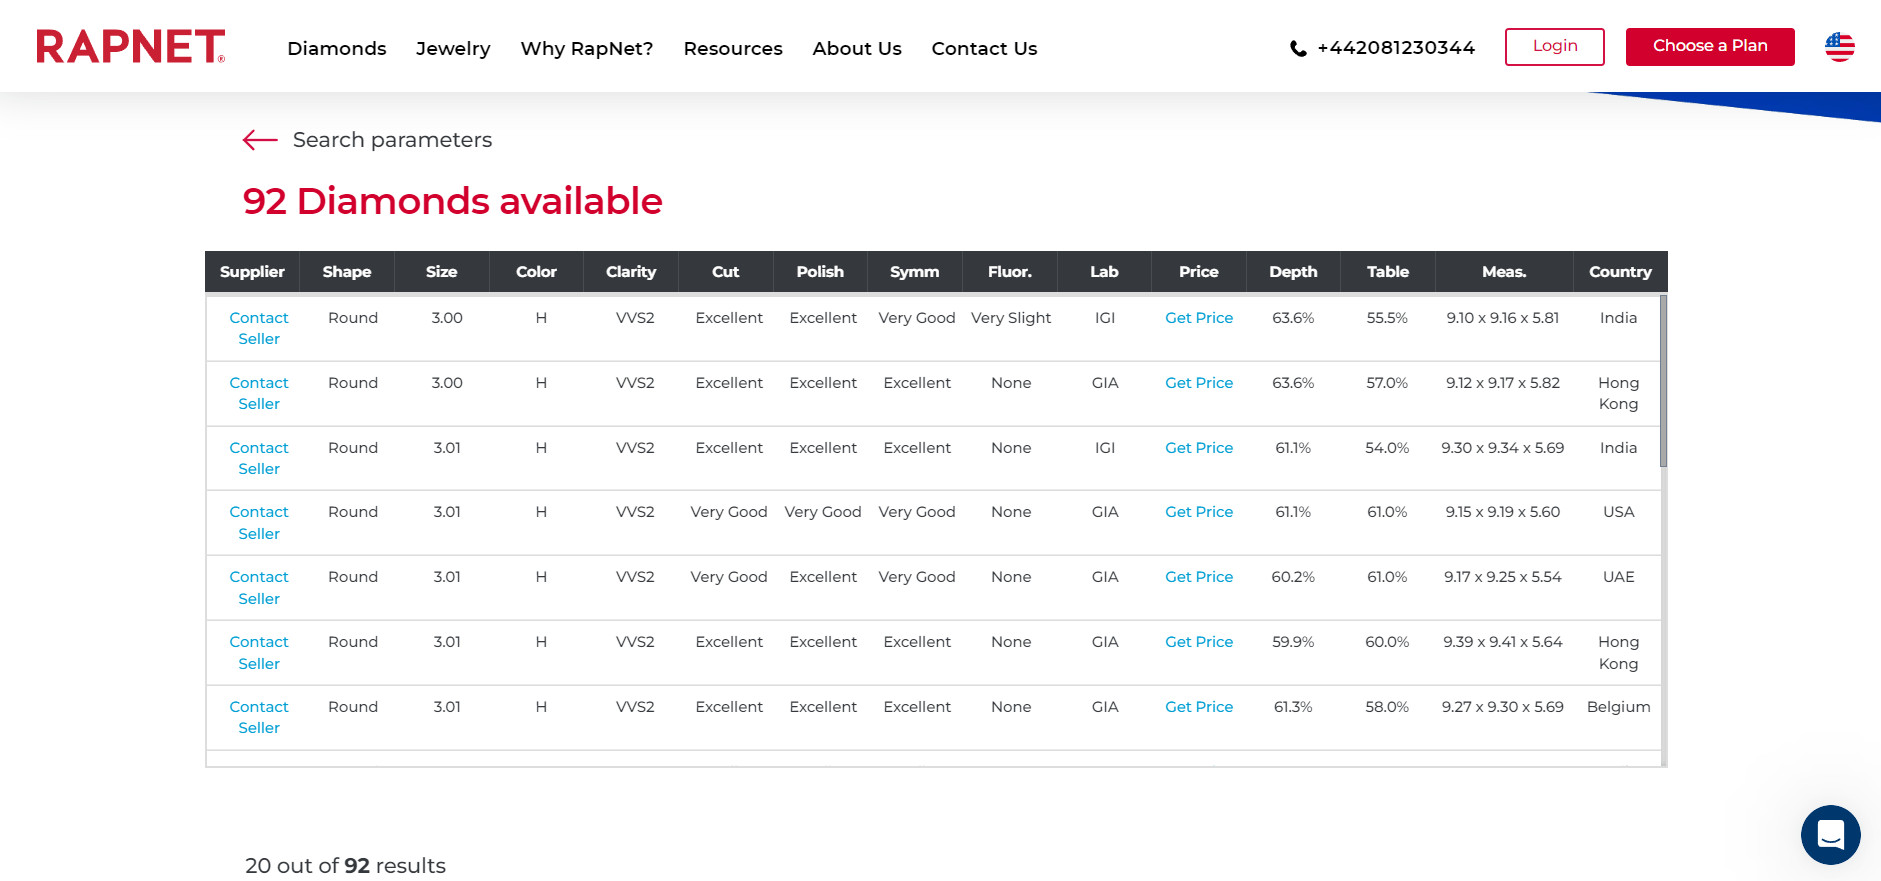Image resolution: width=1881 pixels, height=881 pixels.
Task: Click the phone icon next to the number
Action: [1298, 48]
